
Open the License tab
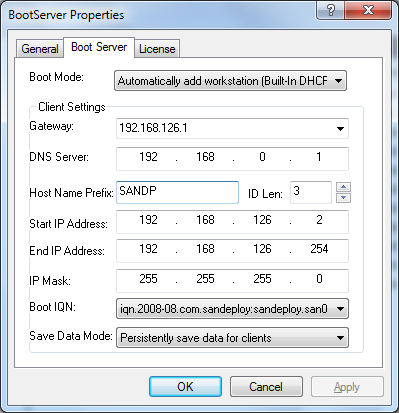(157, 49)
